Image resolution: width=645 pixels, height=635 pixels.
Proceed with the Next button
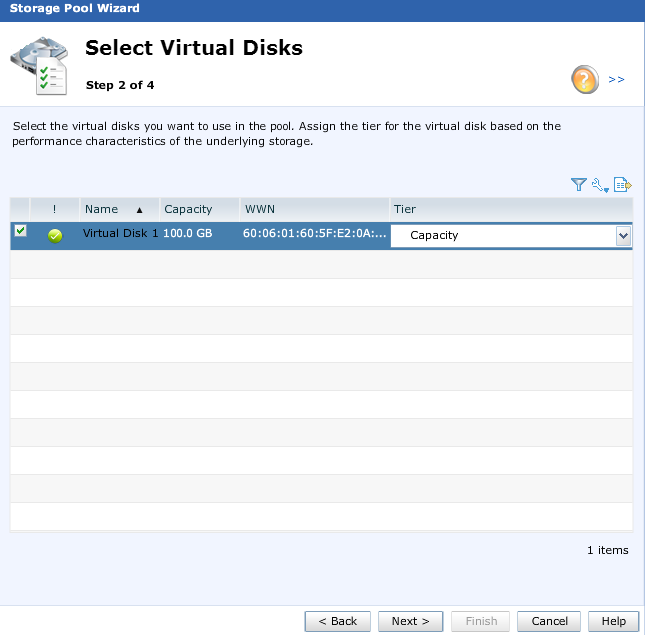(410, 621)
